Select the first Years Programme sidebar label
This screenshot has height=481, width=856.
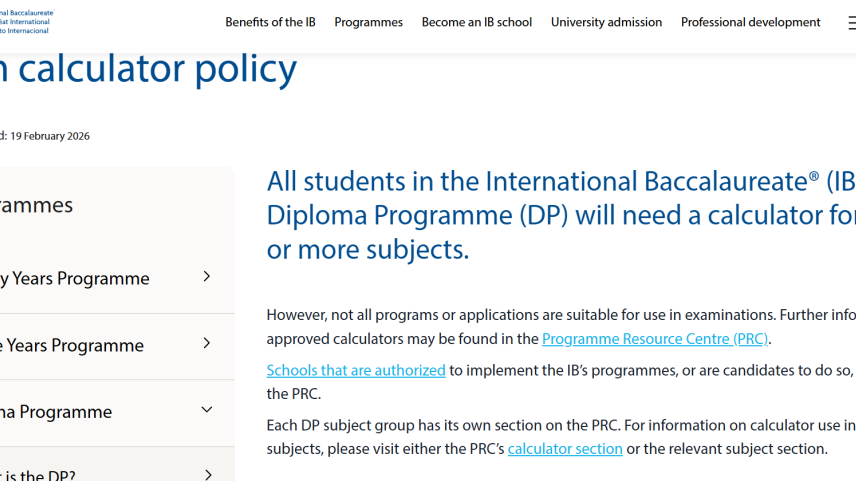tap(75, 278)
